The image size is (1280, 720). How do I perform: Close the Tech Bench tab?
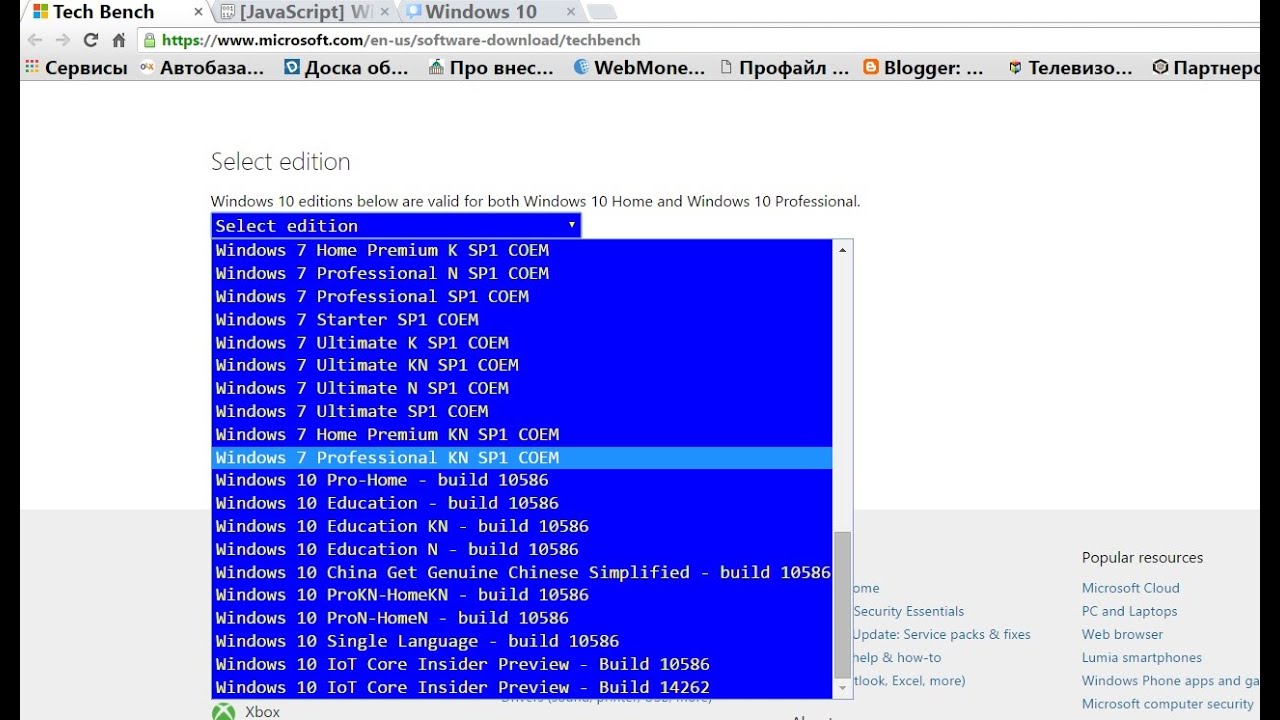click(198, 12)
